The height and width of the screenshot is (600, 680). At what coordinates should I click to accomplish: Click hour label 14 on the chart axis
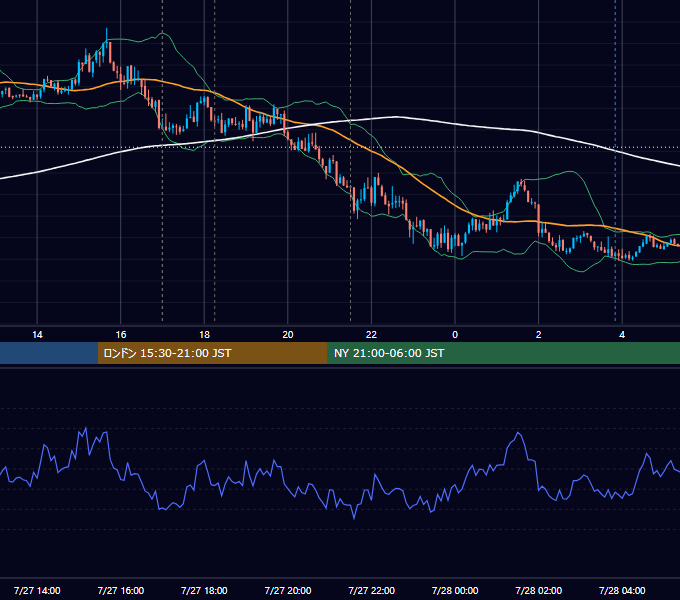37,335
